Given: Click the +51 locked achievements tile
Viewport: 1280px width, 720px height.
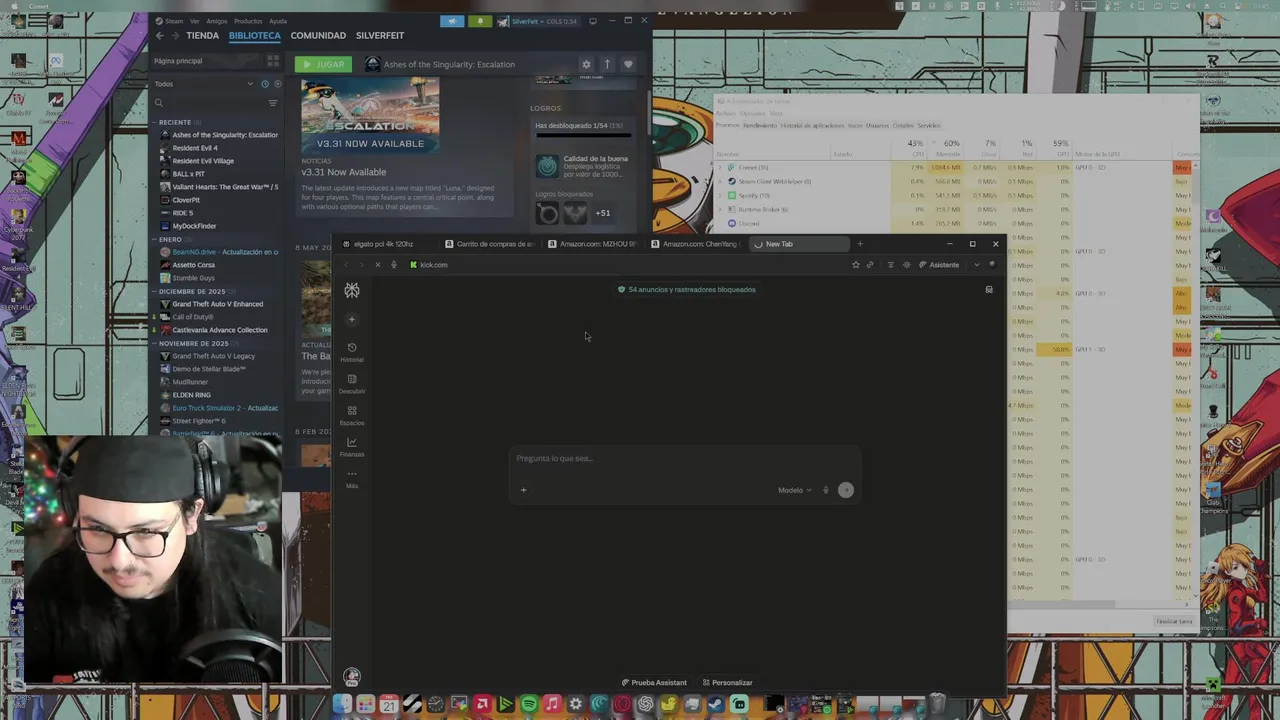Looking at the screenshot, I should (602, 212).
